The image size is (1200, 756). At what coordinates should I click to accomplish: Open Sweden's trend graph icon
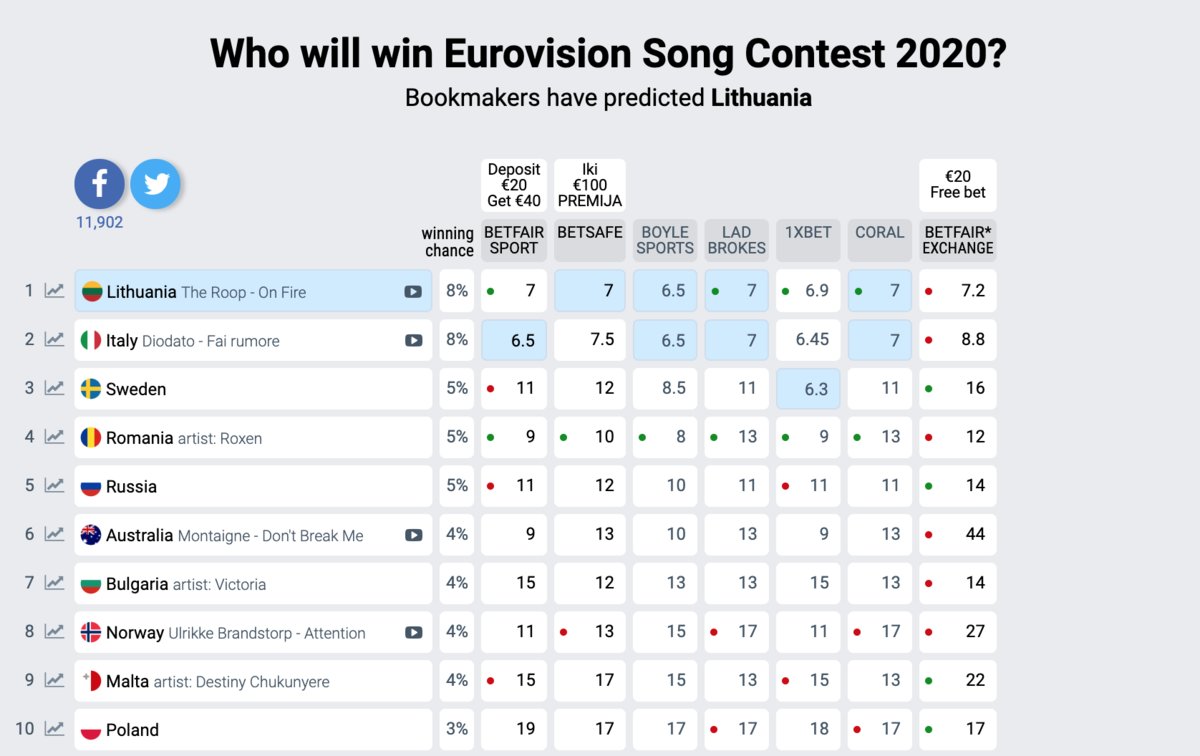pos(54,388)
